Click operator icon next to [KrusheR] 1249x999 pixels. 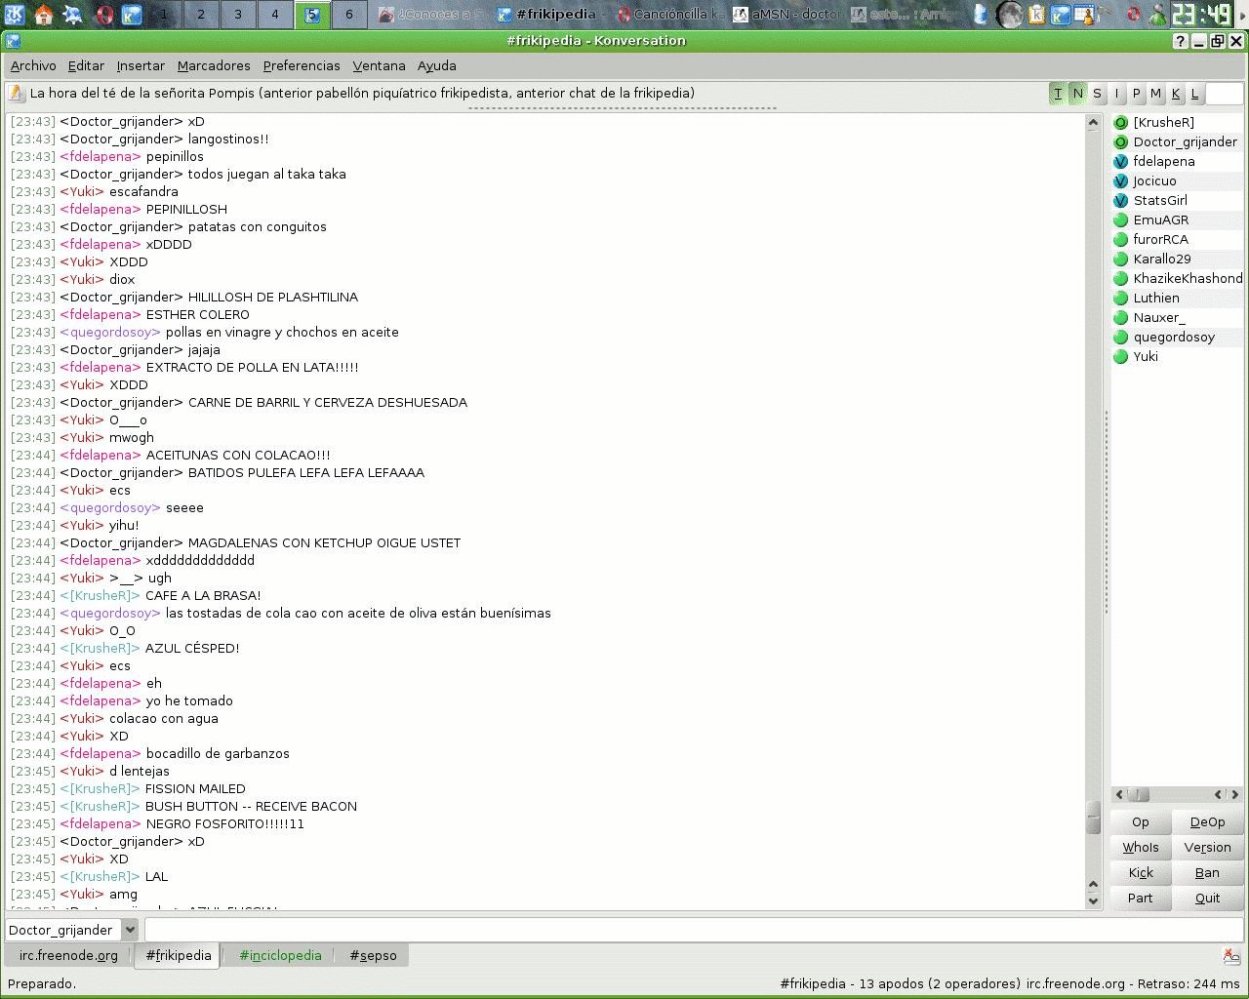pos(1120,123)
